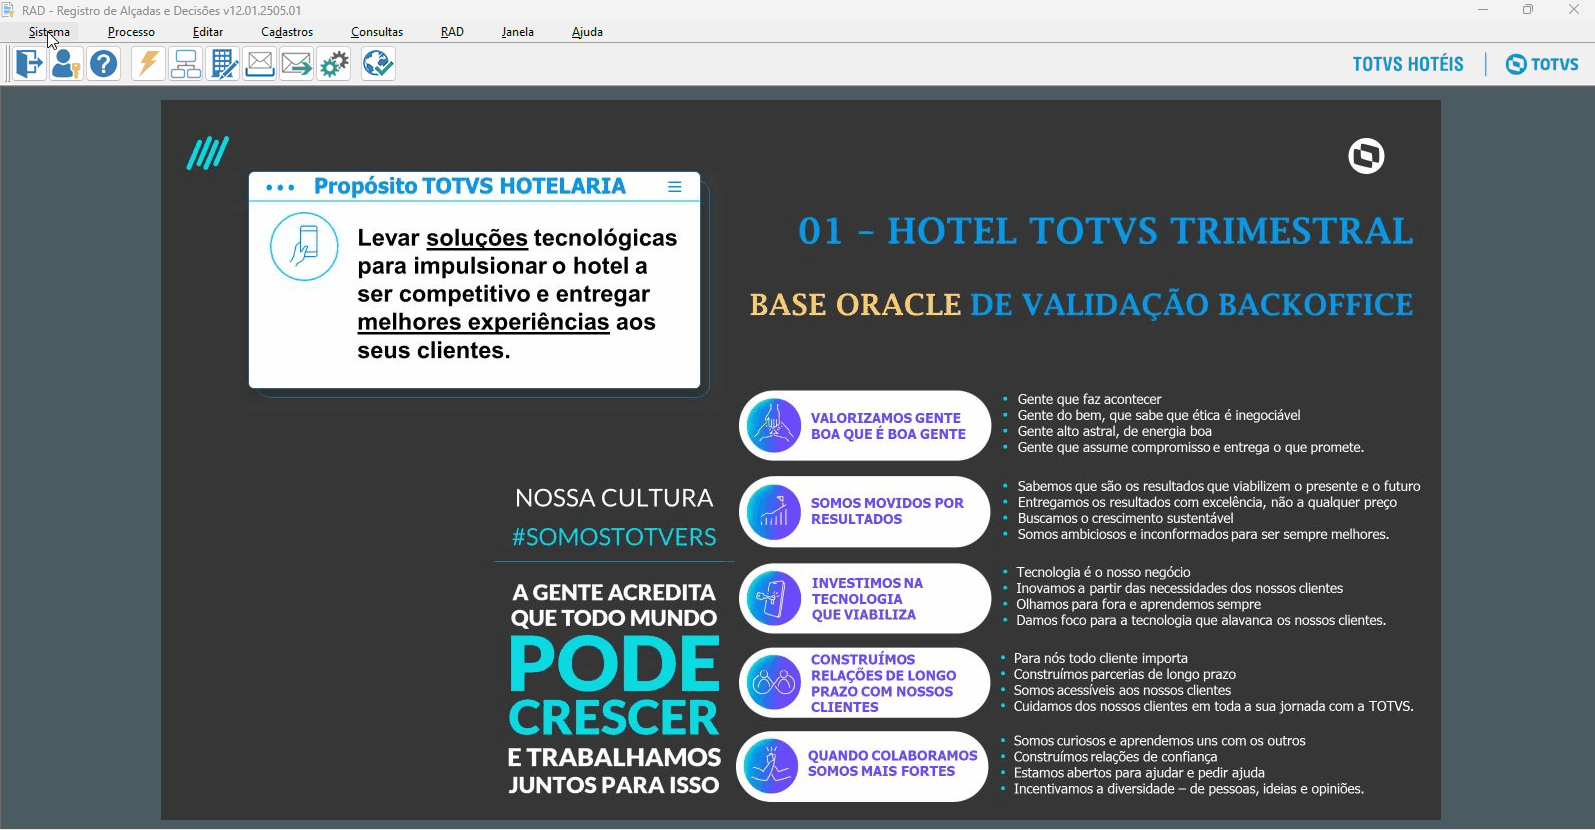Image resolution: width=1595 pixels, height=830 pixels.
Task: Minimize the RAD window
Action: tap(1483, 10)
